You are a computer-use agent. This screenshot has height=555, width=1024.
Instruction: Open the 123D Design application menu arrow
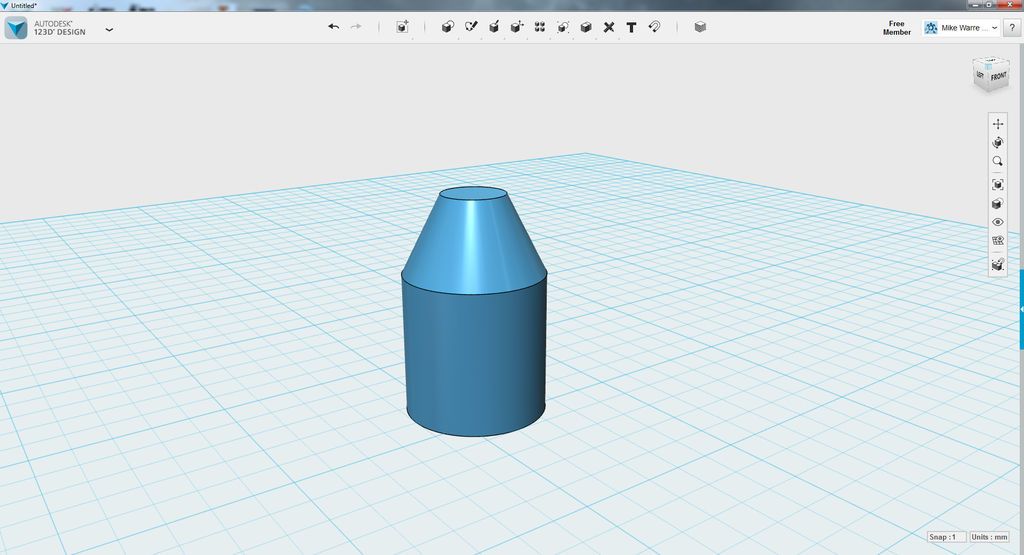(109, 29)
